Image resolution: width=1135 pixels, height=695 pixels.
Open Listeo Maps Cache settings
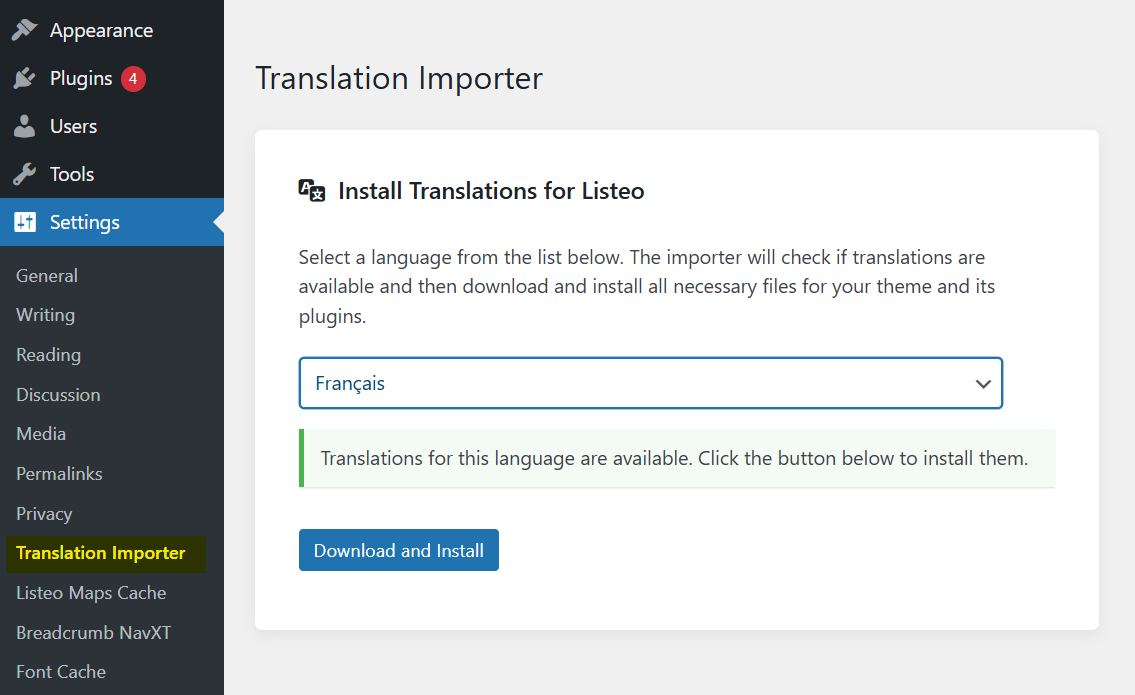(x=91, y=593)
